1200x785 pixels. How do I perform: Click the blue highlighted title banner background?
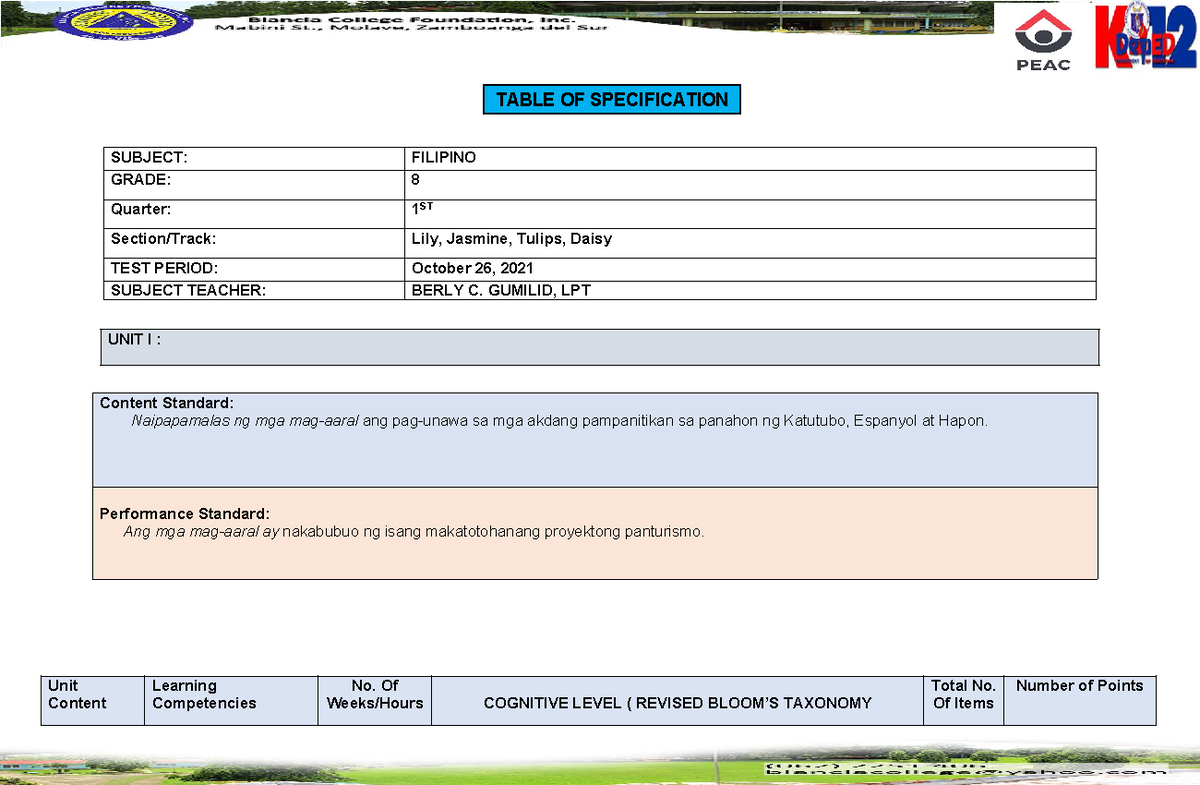click(x=611, y=99)
